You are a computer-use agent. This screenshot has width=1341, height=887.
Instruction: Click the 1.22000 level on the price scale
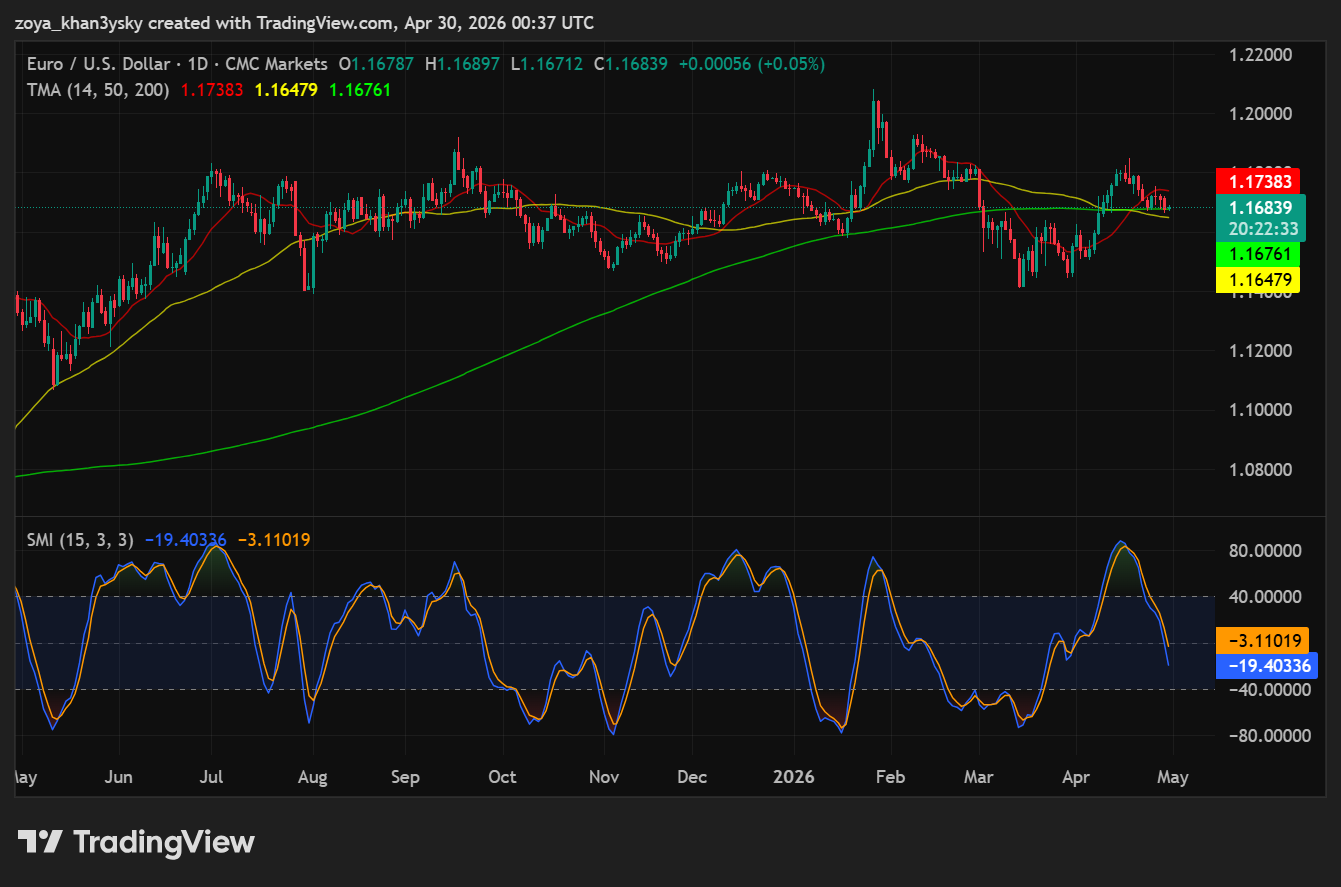[x=1261, y=54]
